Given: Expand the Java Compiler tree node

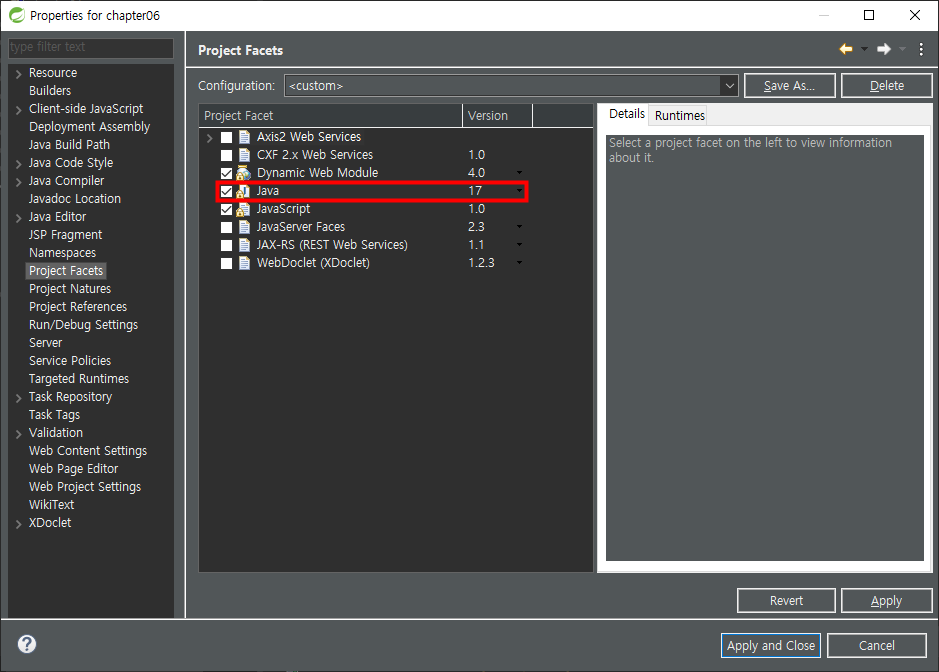Looking at the screenshot, I should [19, 181].
